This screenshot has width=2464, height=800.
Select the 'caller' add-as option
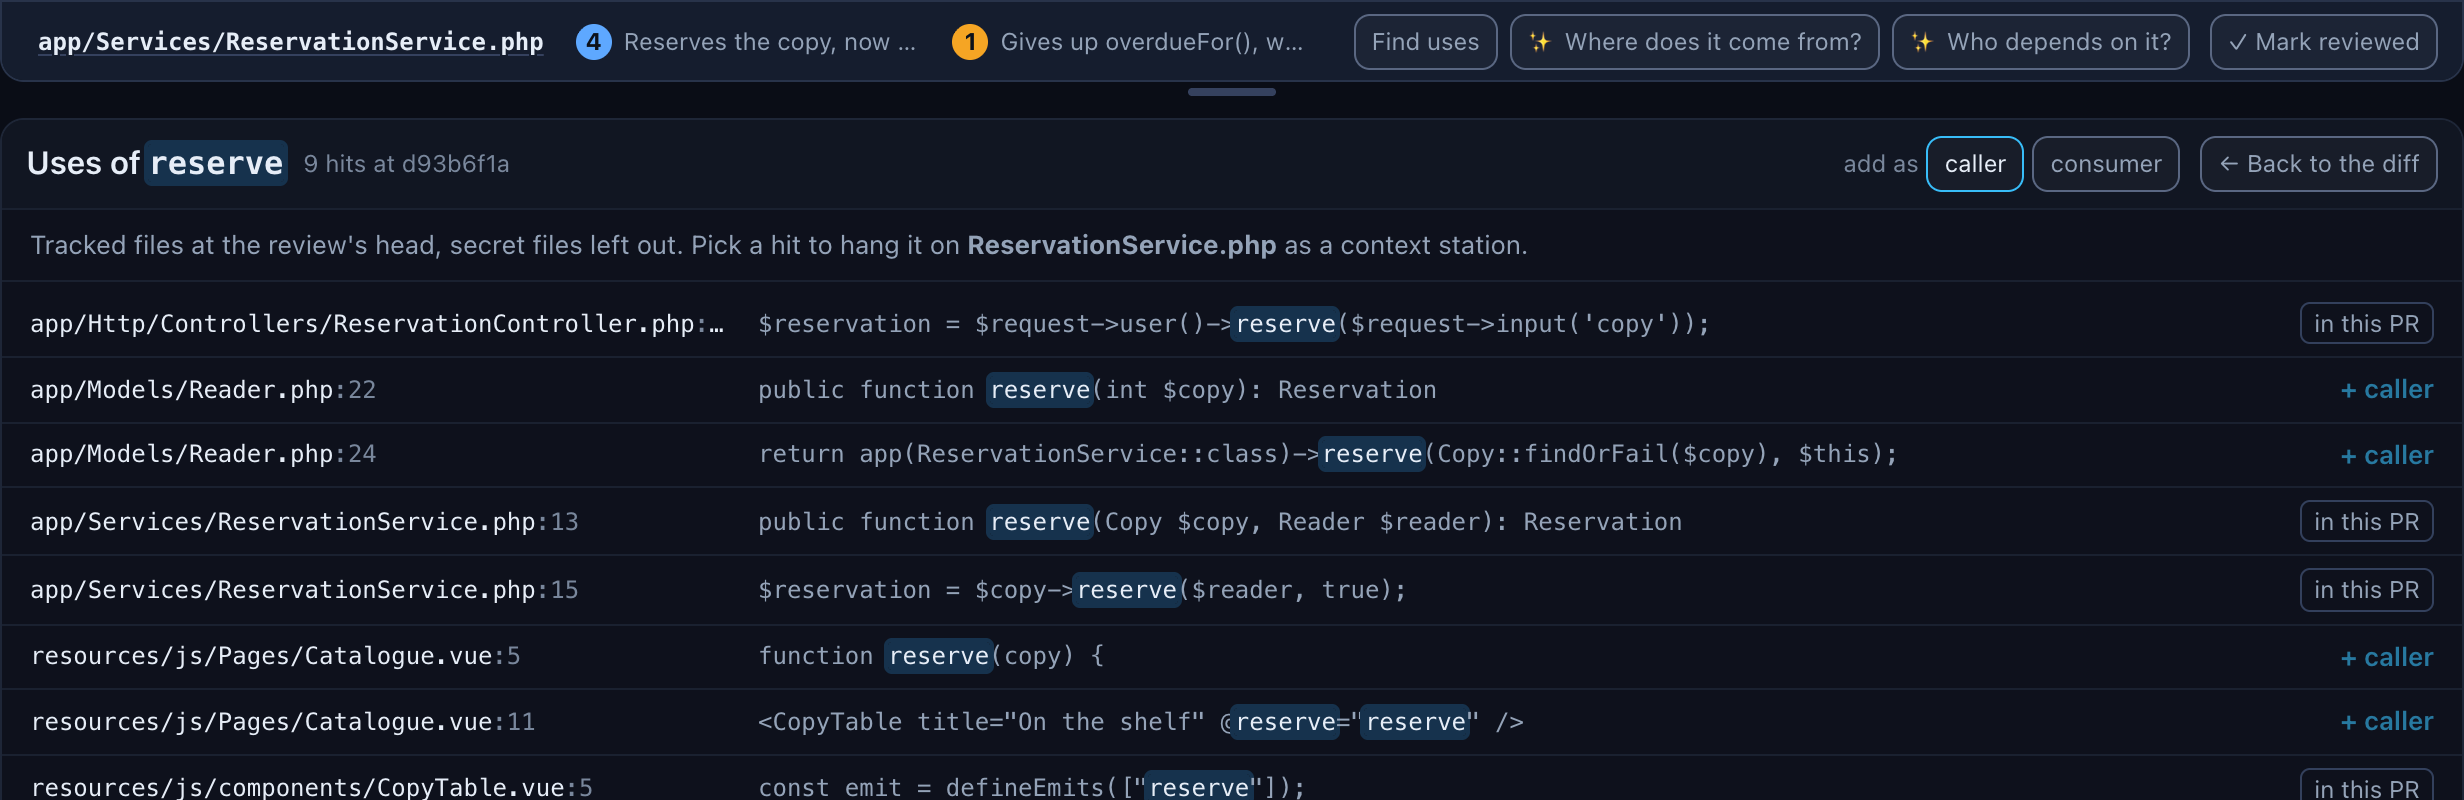coord(1975,164)
